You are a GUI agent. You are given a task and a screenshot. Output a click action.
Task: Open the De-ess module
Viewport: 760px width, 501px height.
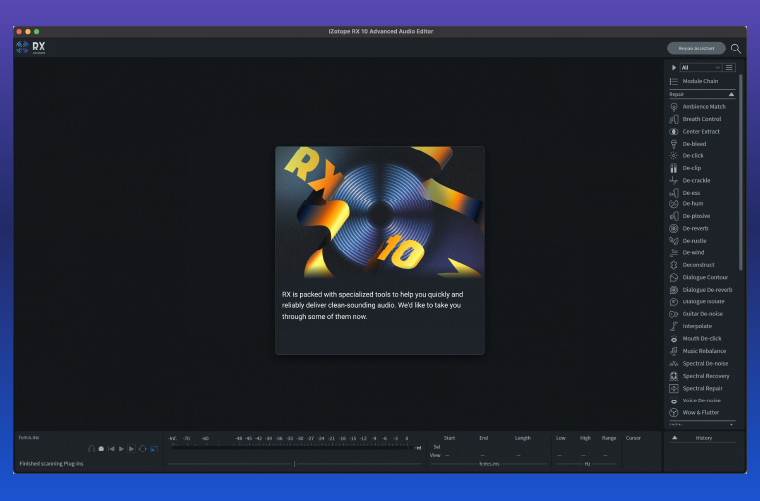coord(685,193)
